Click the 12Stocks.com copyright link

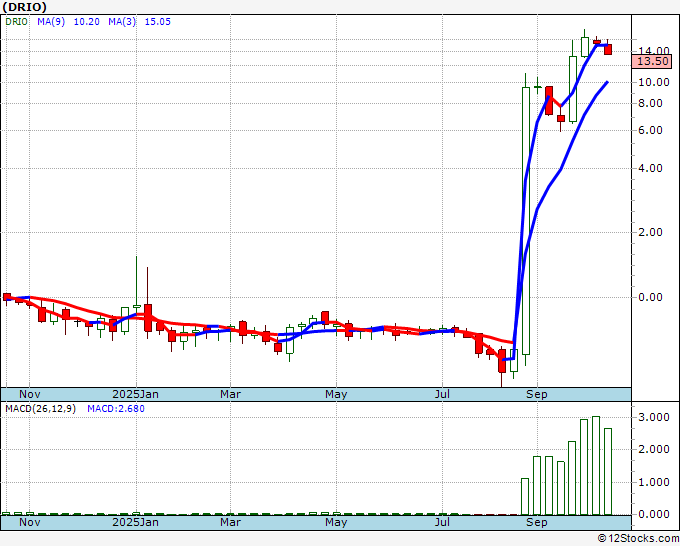click(638, 539)
